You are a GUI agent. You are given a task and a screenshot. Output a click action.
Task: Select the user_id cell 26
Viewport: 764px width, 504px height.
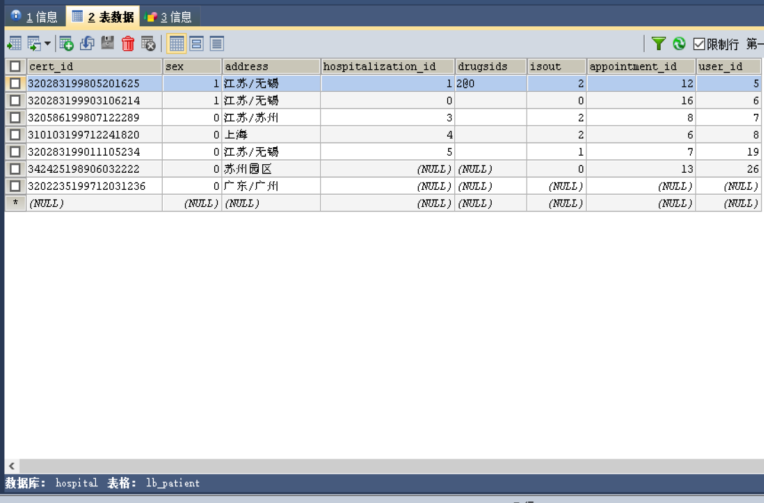(x=728, y=169)
